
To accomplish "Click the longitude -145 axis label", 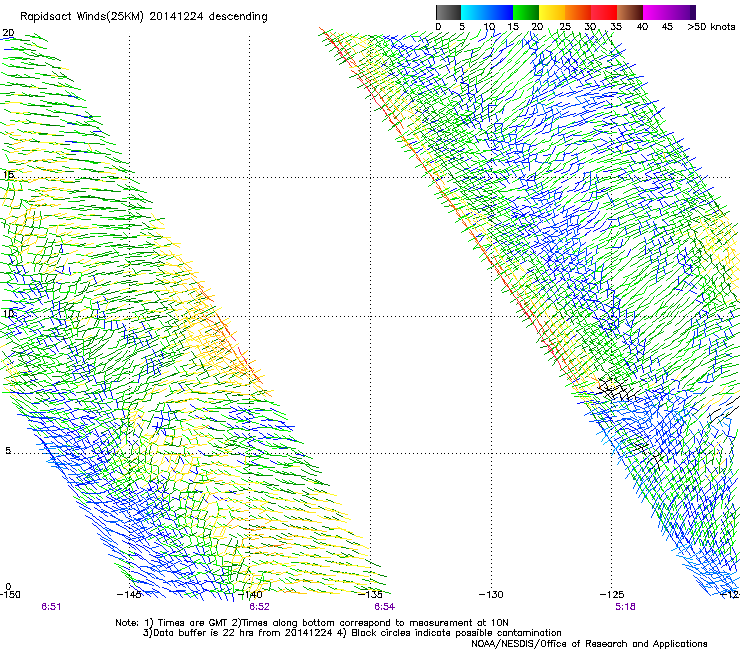I will pyautogui.click(x=129, y=595).
